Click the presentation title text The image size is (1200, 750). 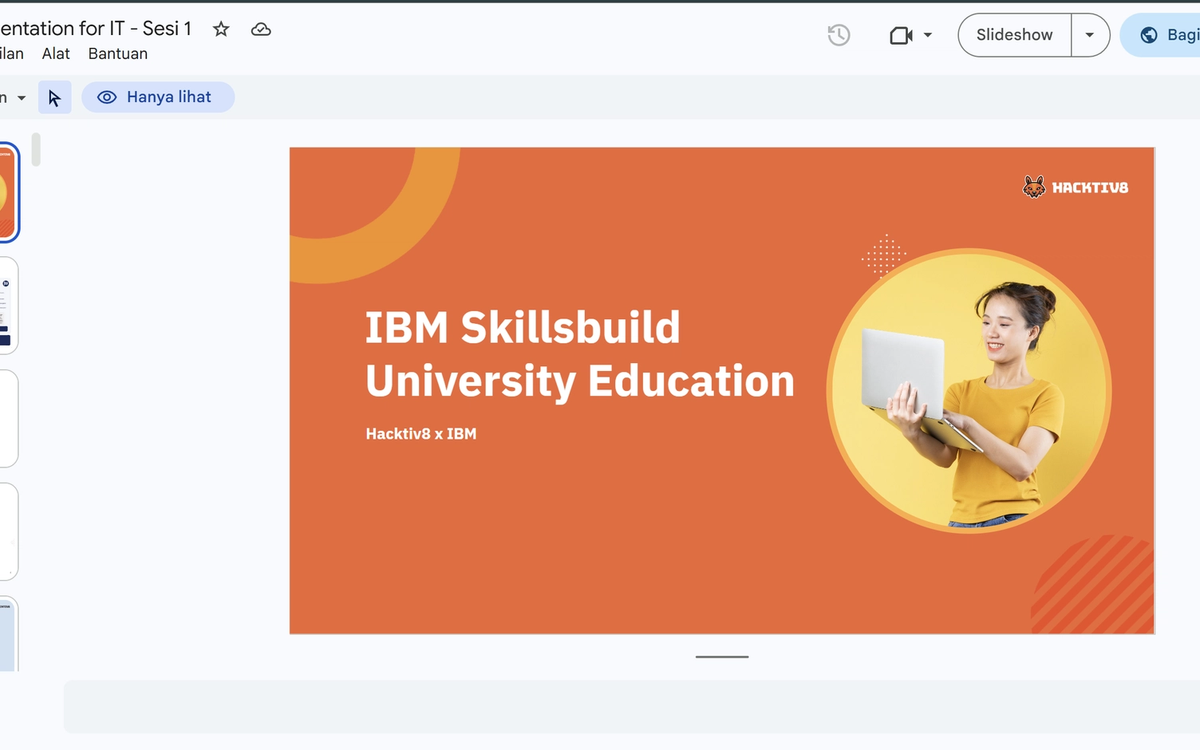point(96,29)
